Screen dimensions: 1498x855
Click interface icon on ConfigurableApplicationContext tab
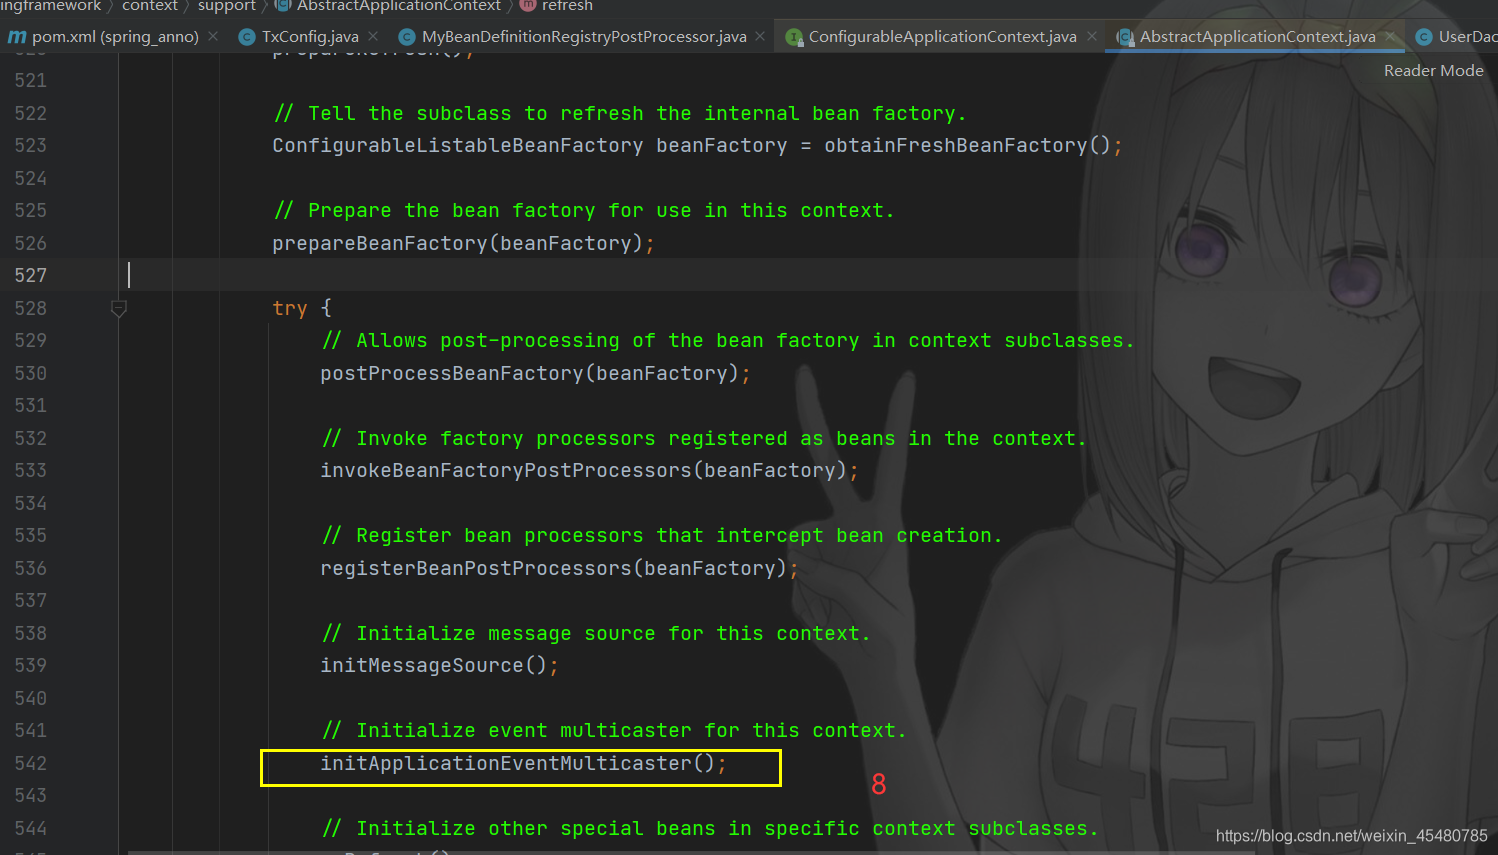coord(794,37)
